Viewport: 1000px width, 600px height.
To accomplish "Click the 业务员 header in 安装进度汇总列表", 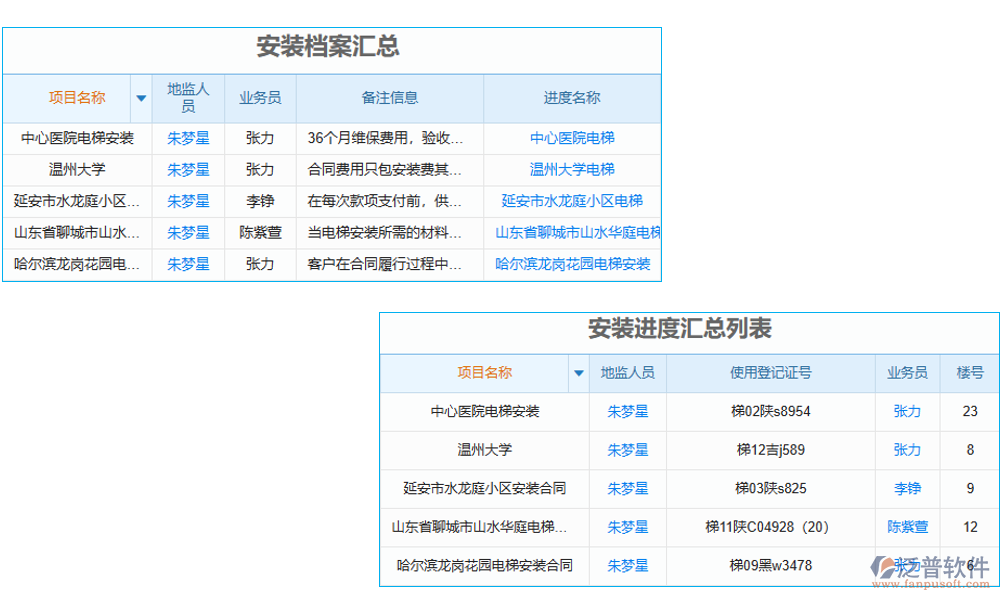I will (x=907, y=373).
